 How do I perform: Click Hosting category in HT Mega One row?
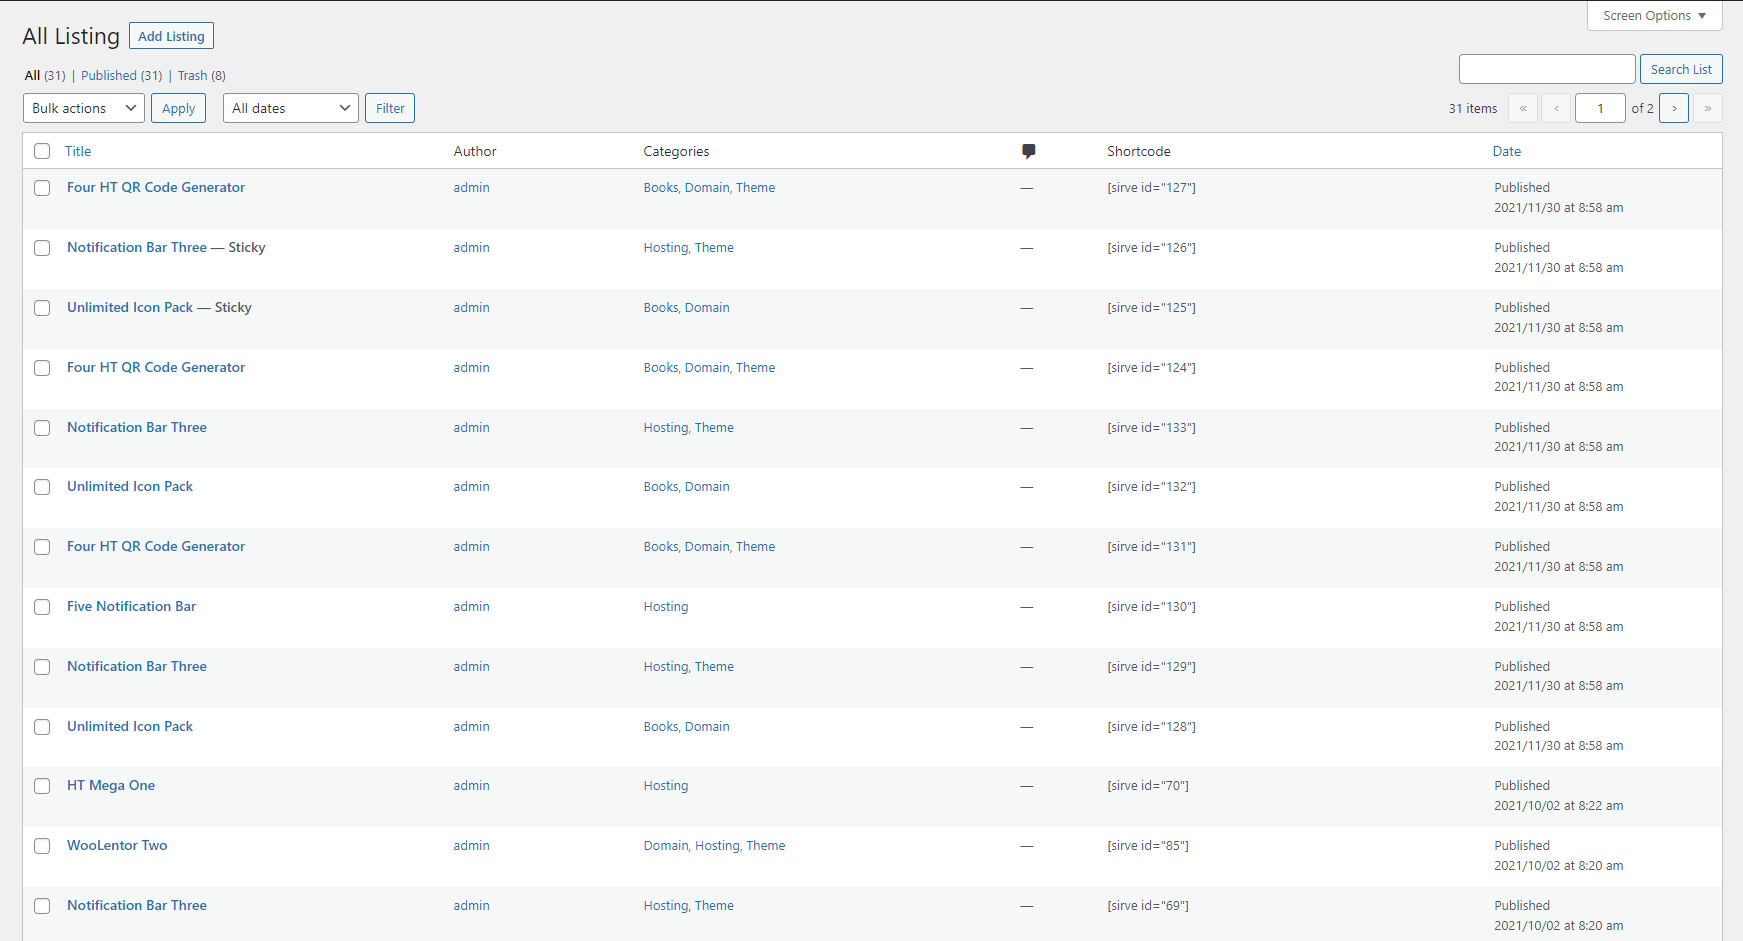coord(666,785)
